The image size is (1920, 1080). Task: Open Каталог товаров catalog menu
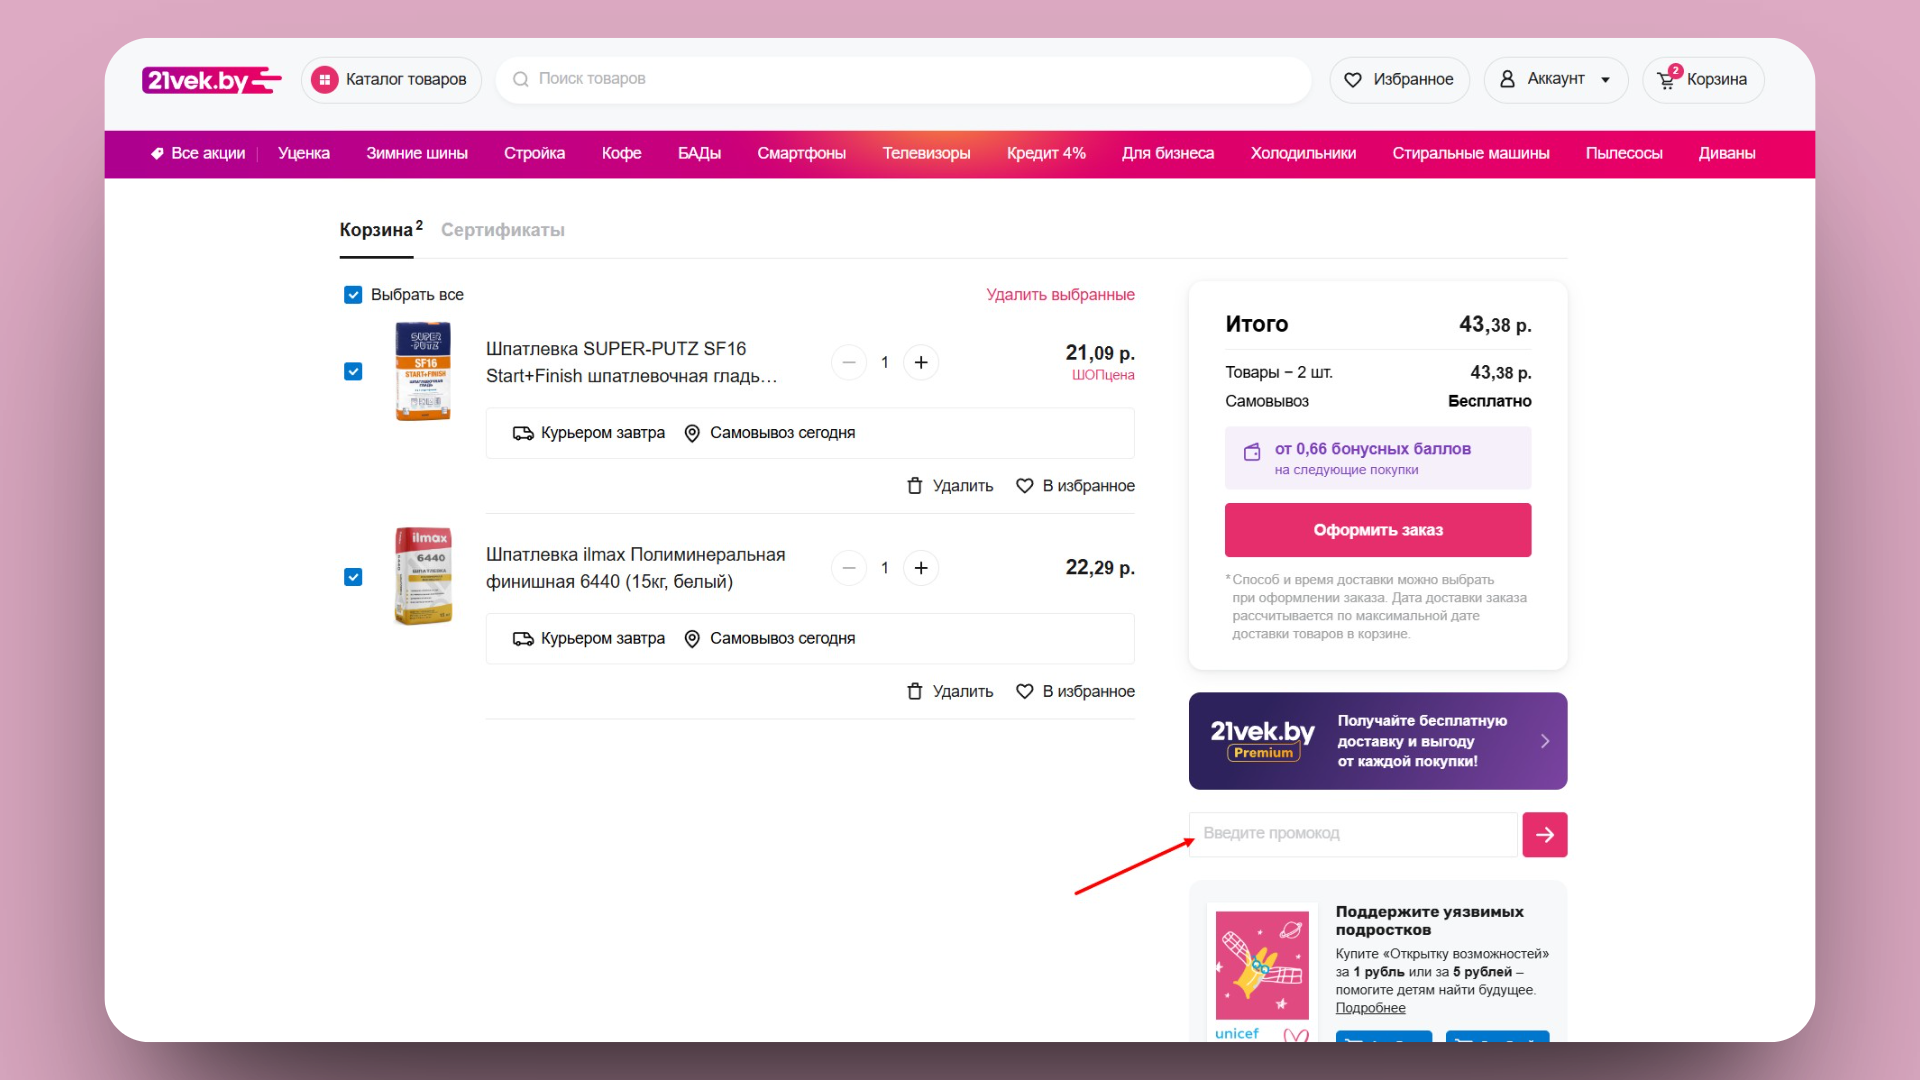pyautogui.click(x=391, y=80)
